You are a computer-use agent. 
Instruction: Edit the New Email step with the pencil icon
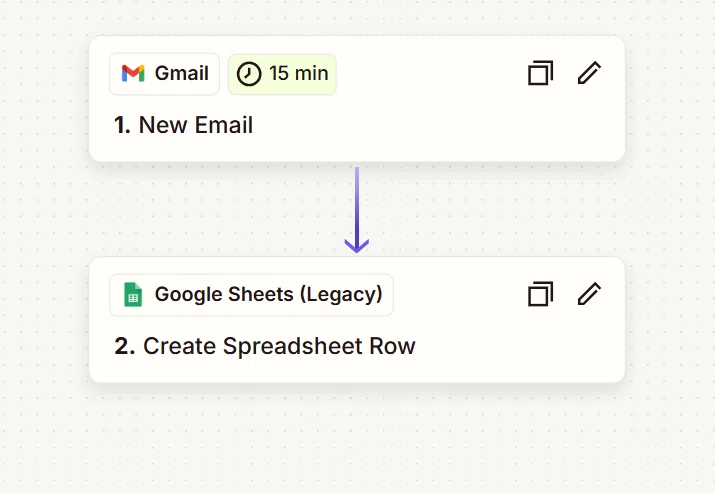point(589,73)
